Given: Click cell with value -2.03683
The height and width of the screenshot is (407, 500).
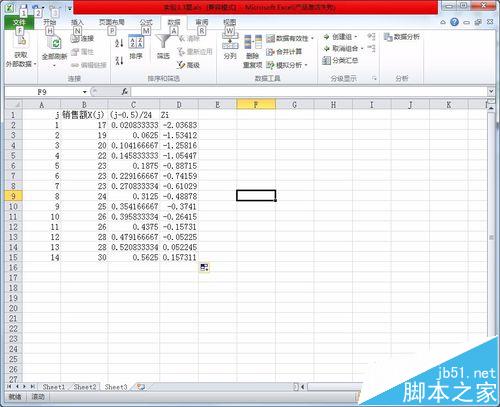Looking at the screenshot, I should (x=179, y=125).
